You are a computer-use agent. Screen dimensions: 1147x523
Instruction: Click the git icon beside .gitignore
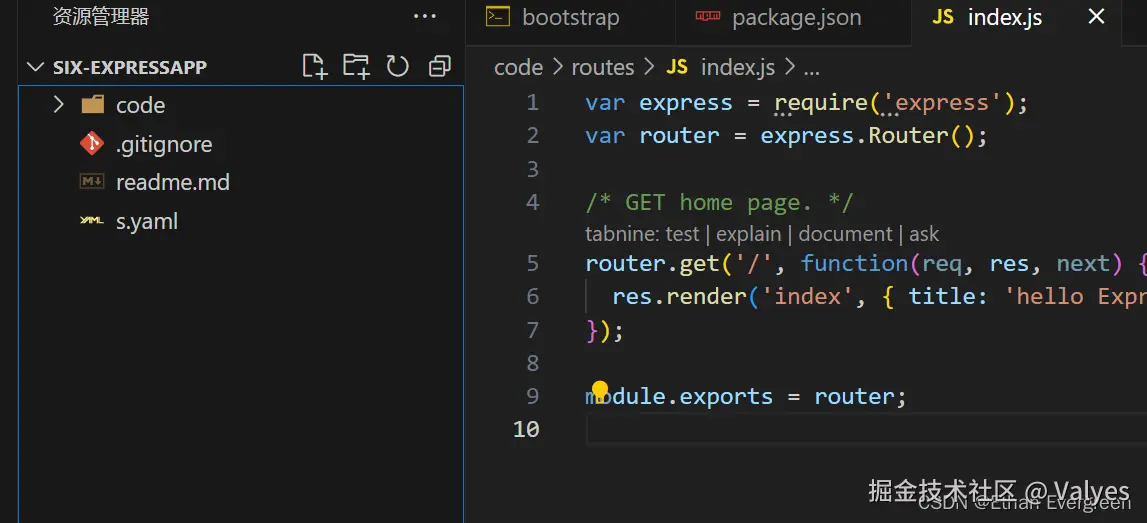coord(92,143)
